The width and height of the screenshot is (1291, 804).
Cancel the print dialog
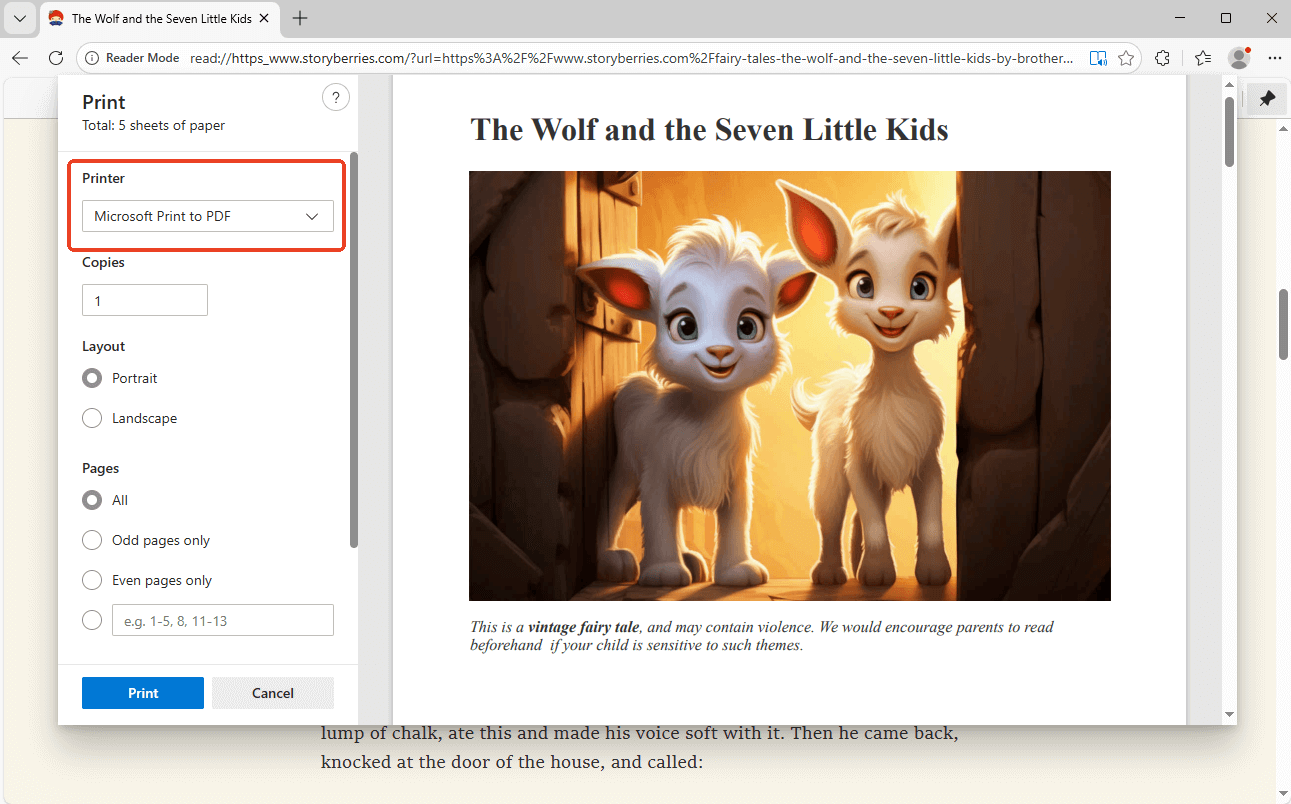pos(272,692)
